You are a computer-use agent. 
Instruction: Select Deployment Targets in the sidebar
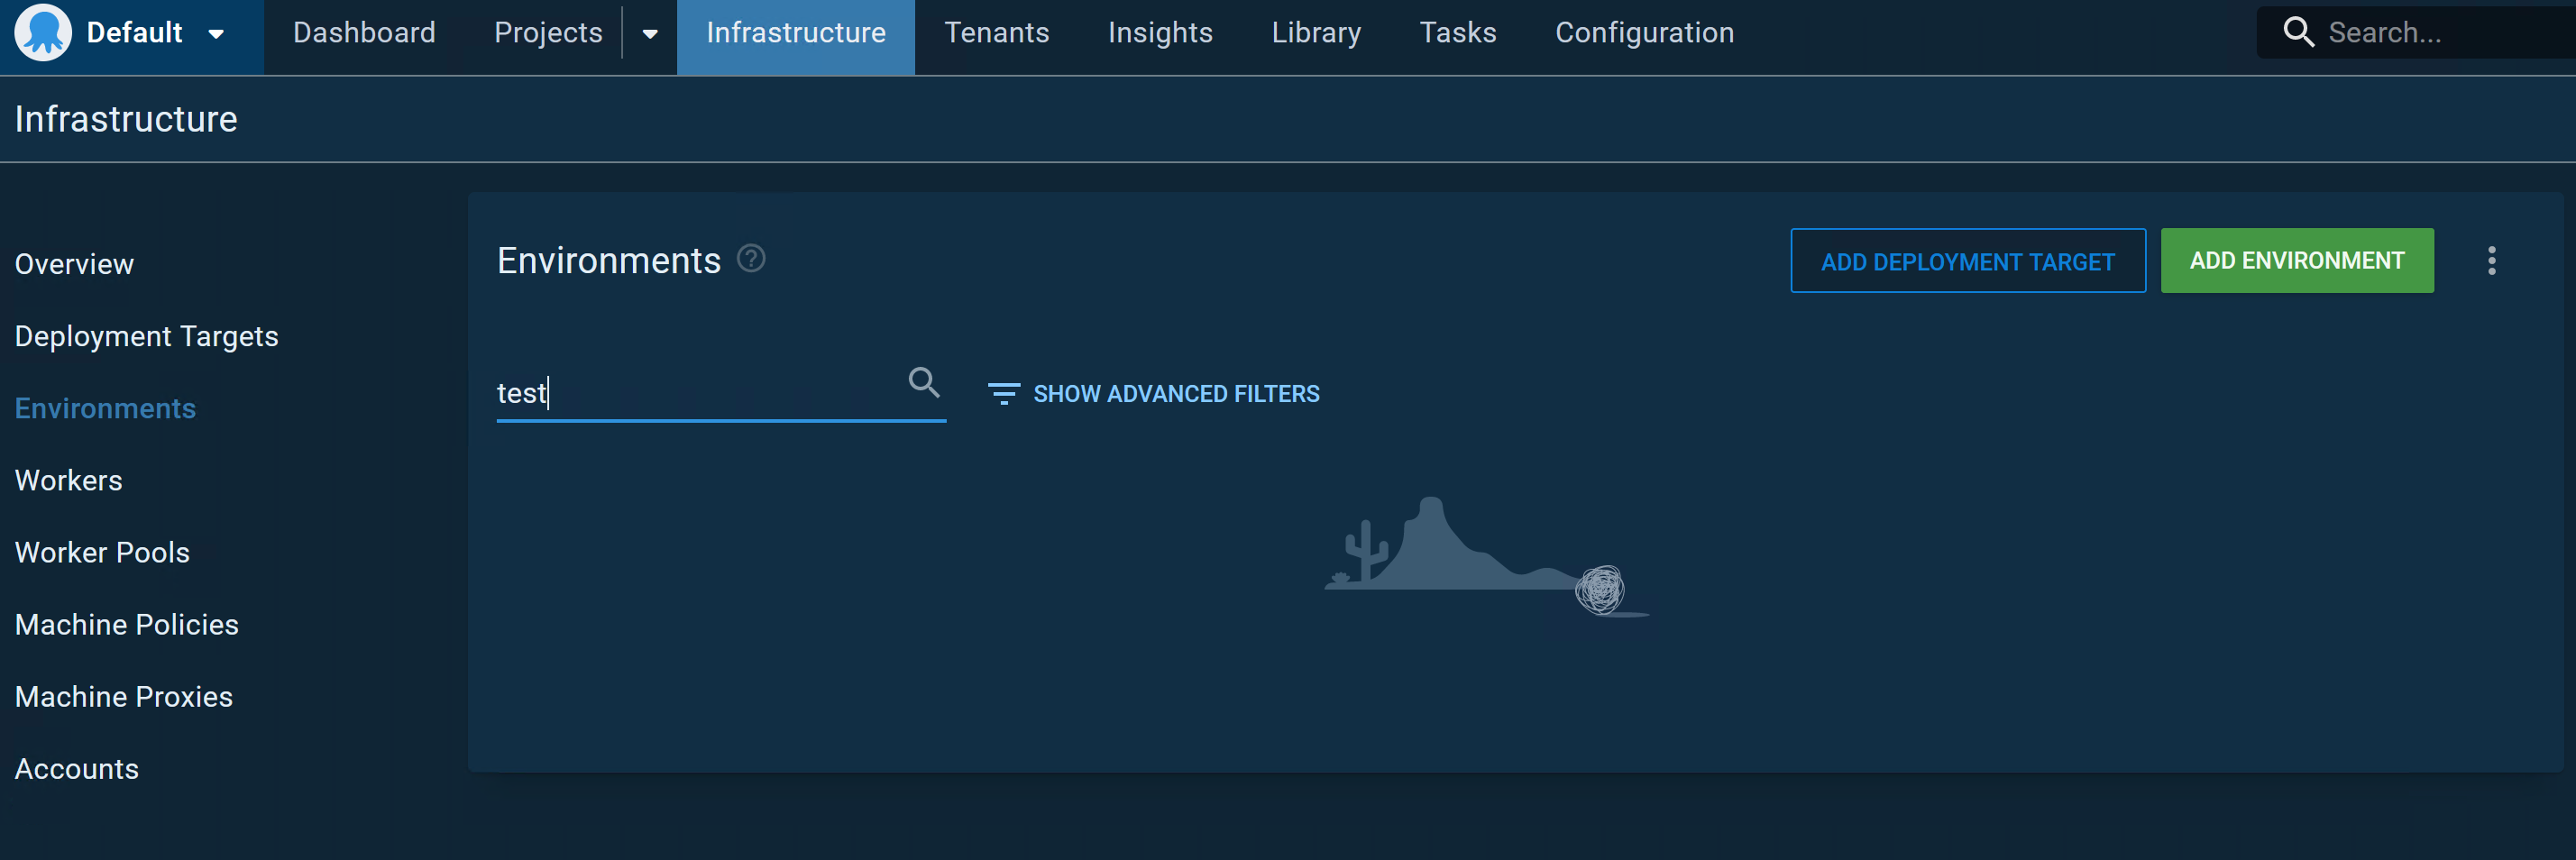pos(146,336)
